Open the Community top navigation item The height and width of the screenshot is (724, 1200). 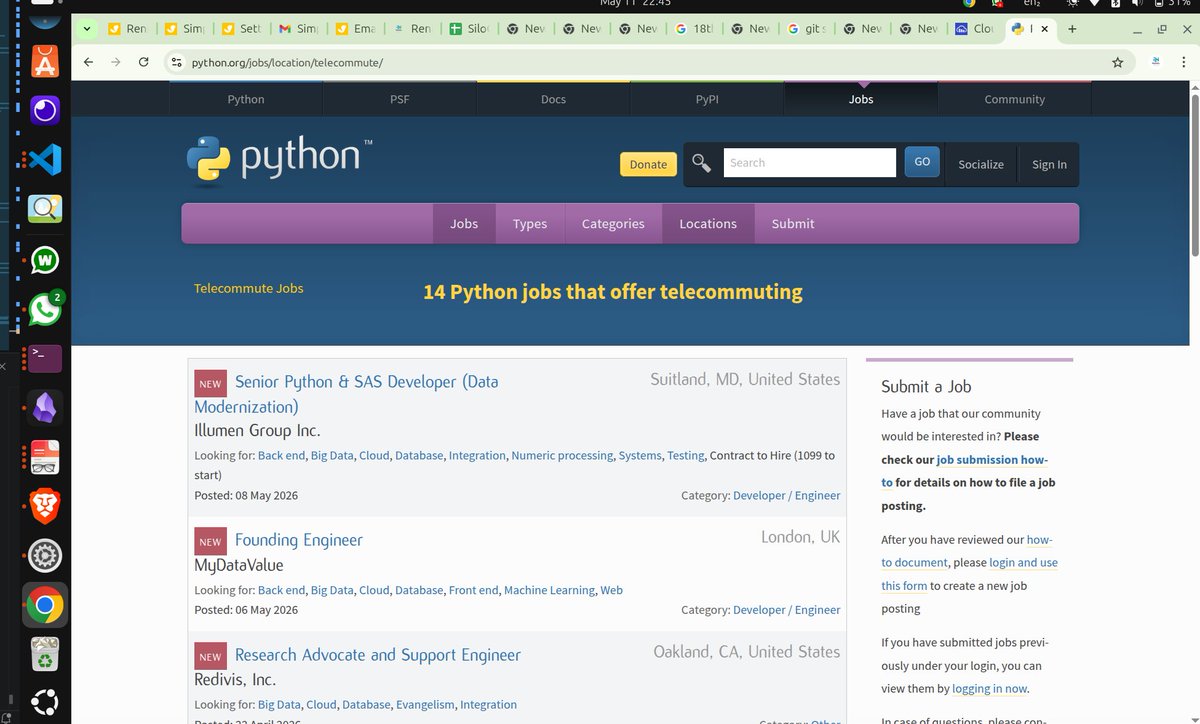(x=1014, y=99)
